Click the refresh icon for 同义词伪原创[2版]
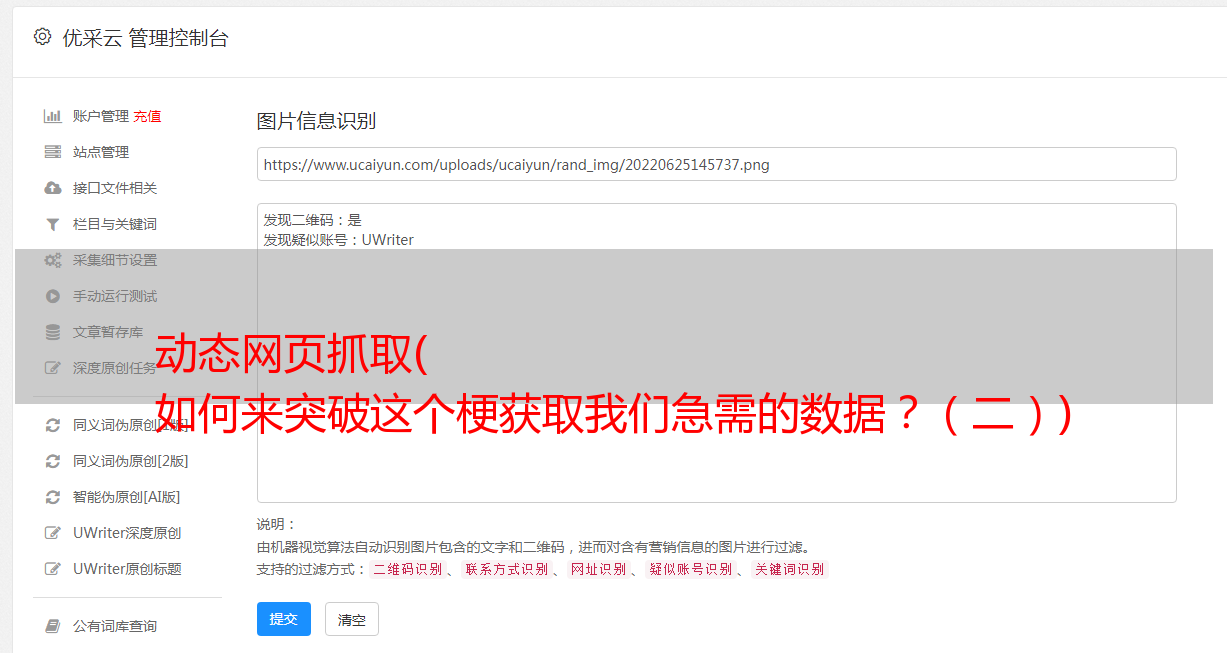This screenshot has height=653, width=1227. point(53,461)
